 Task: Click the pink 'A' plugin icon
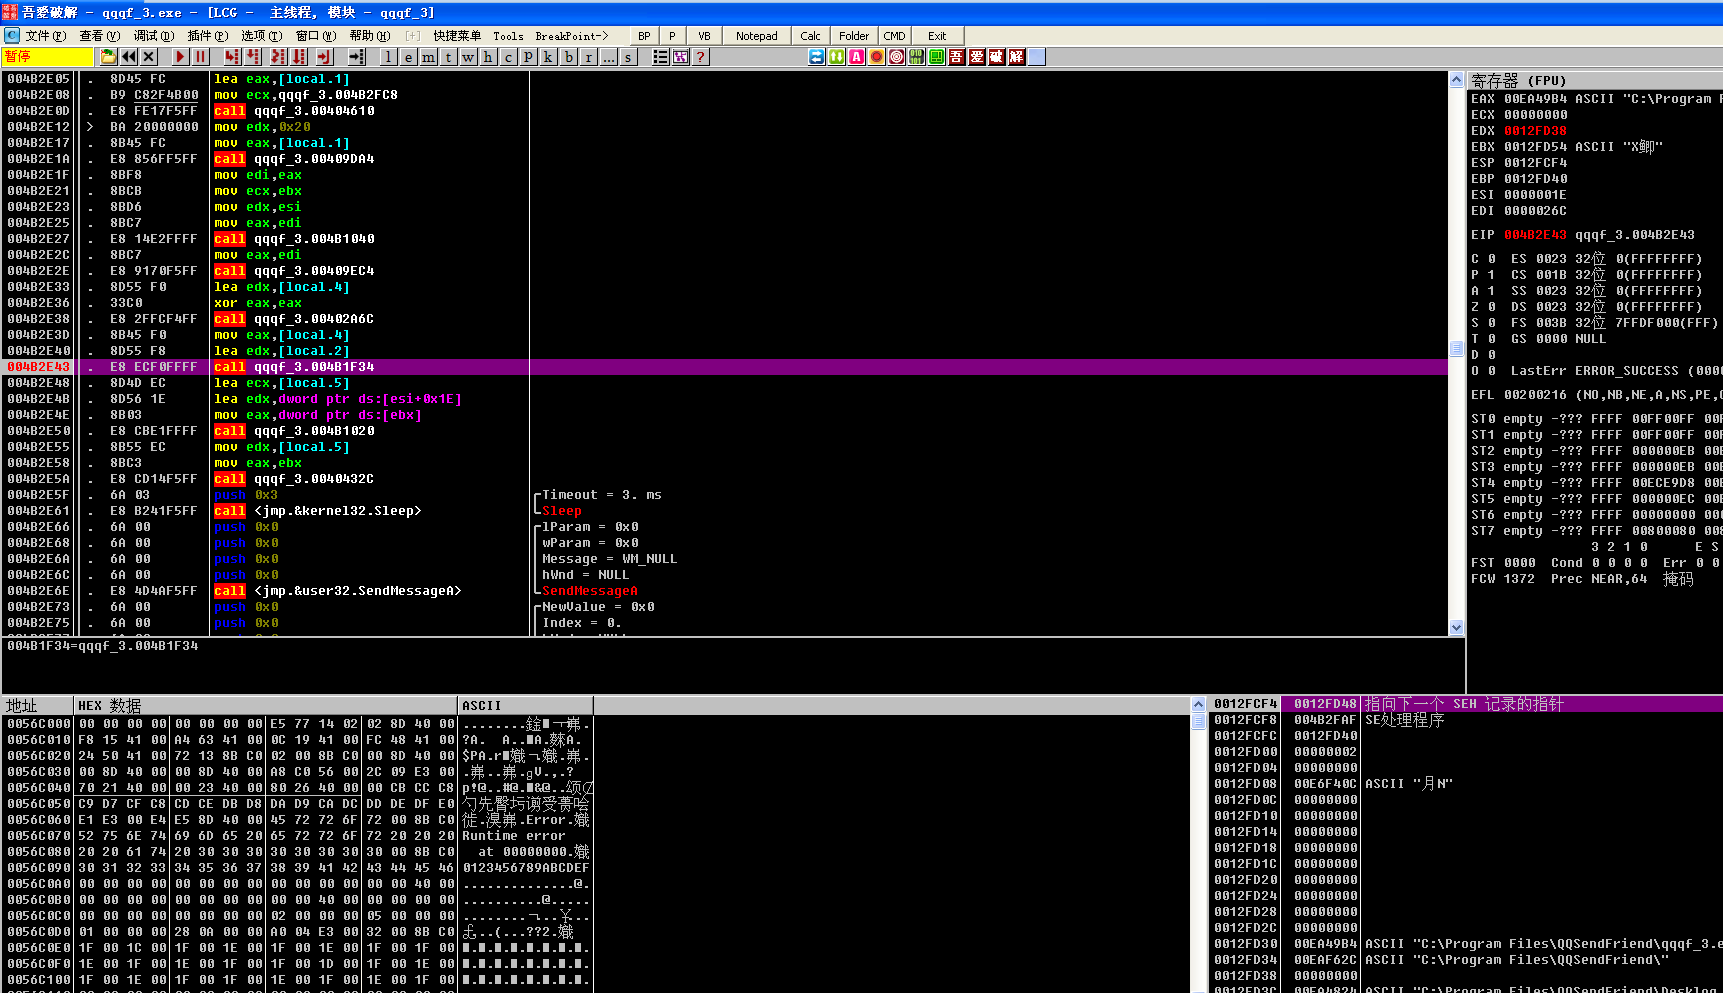(x=856, y=57)
